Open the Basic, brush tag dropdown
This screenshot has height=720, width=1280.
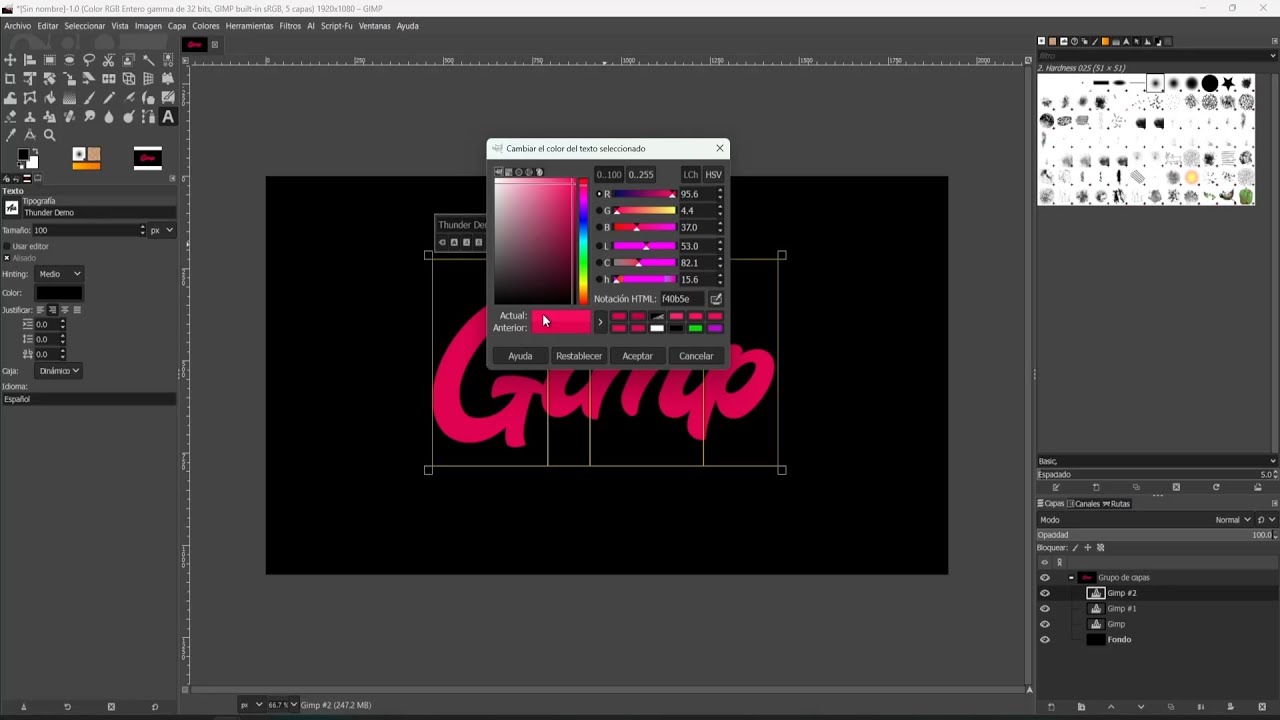tap(1157, 461)
